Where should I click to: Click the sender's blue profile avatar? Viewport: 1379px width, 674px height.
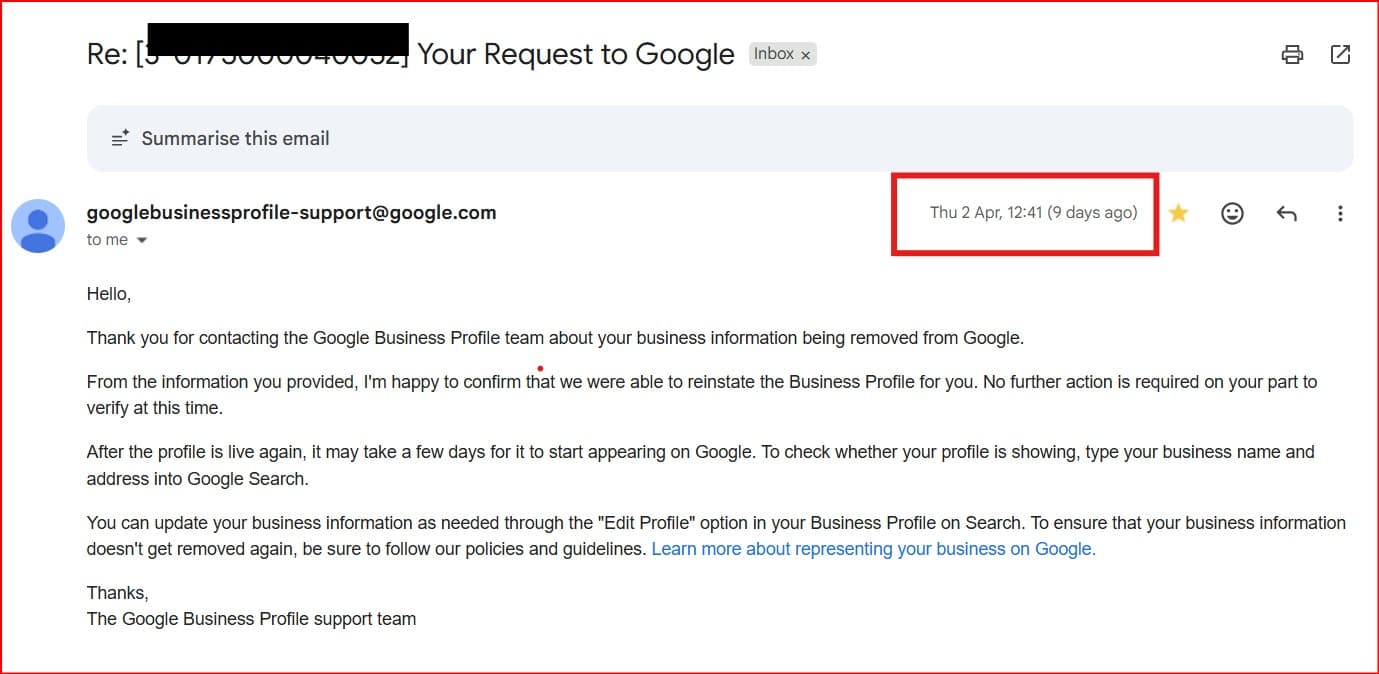pos(38,225)
